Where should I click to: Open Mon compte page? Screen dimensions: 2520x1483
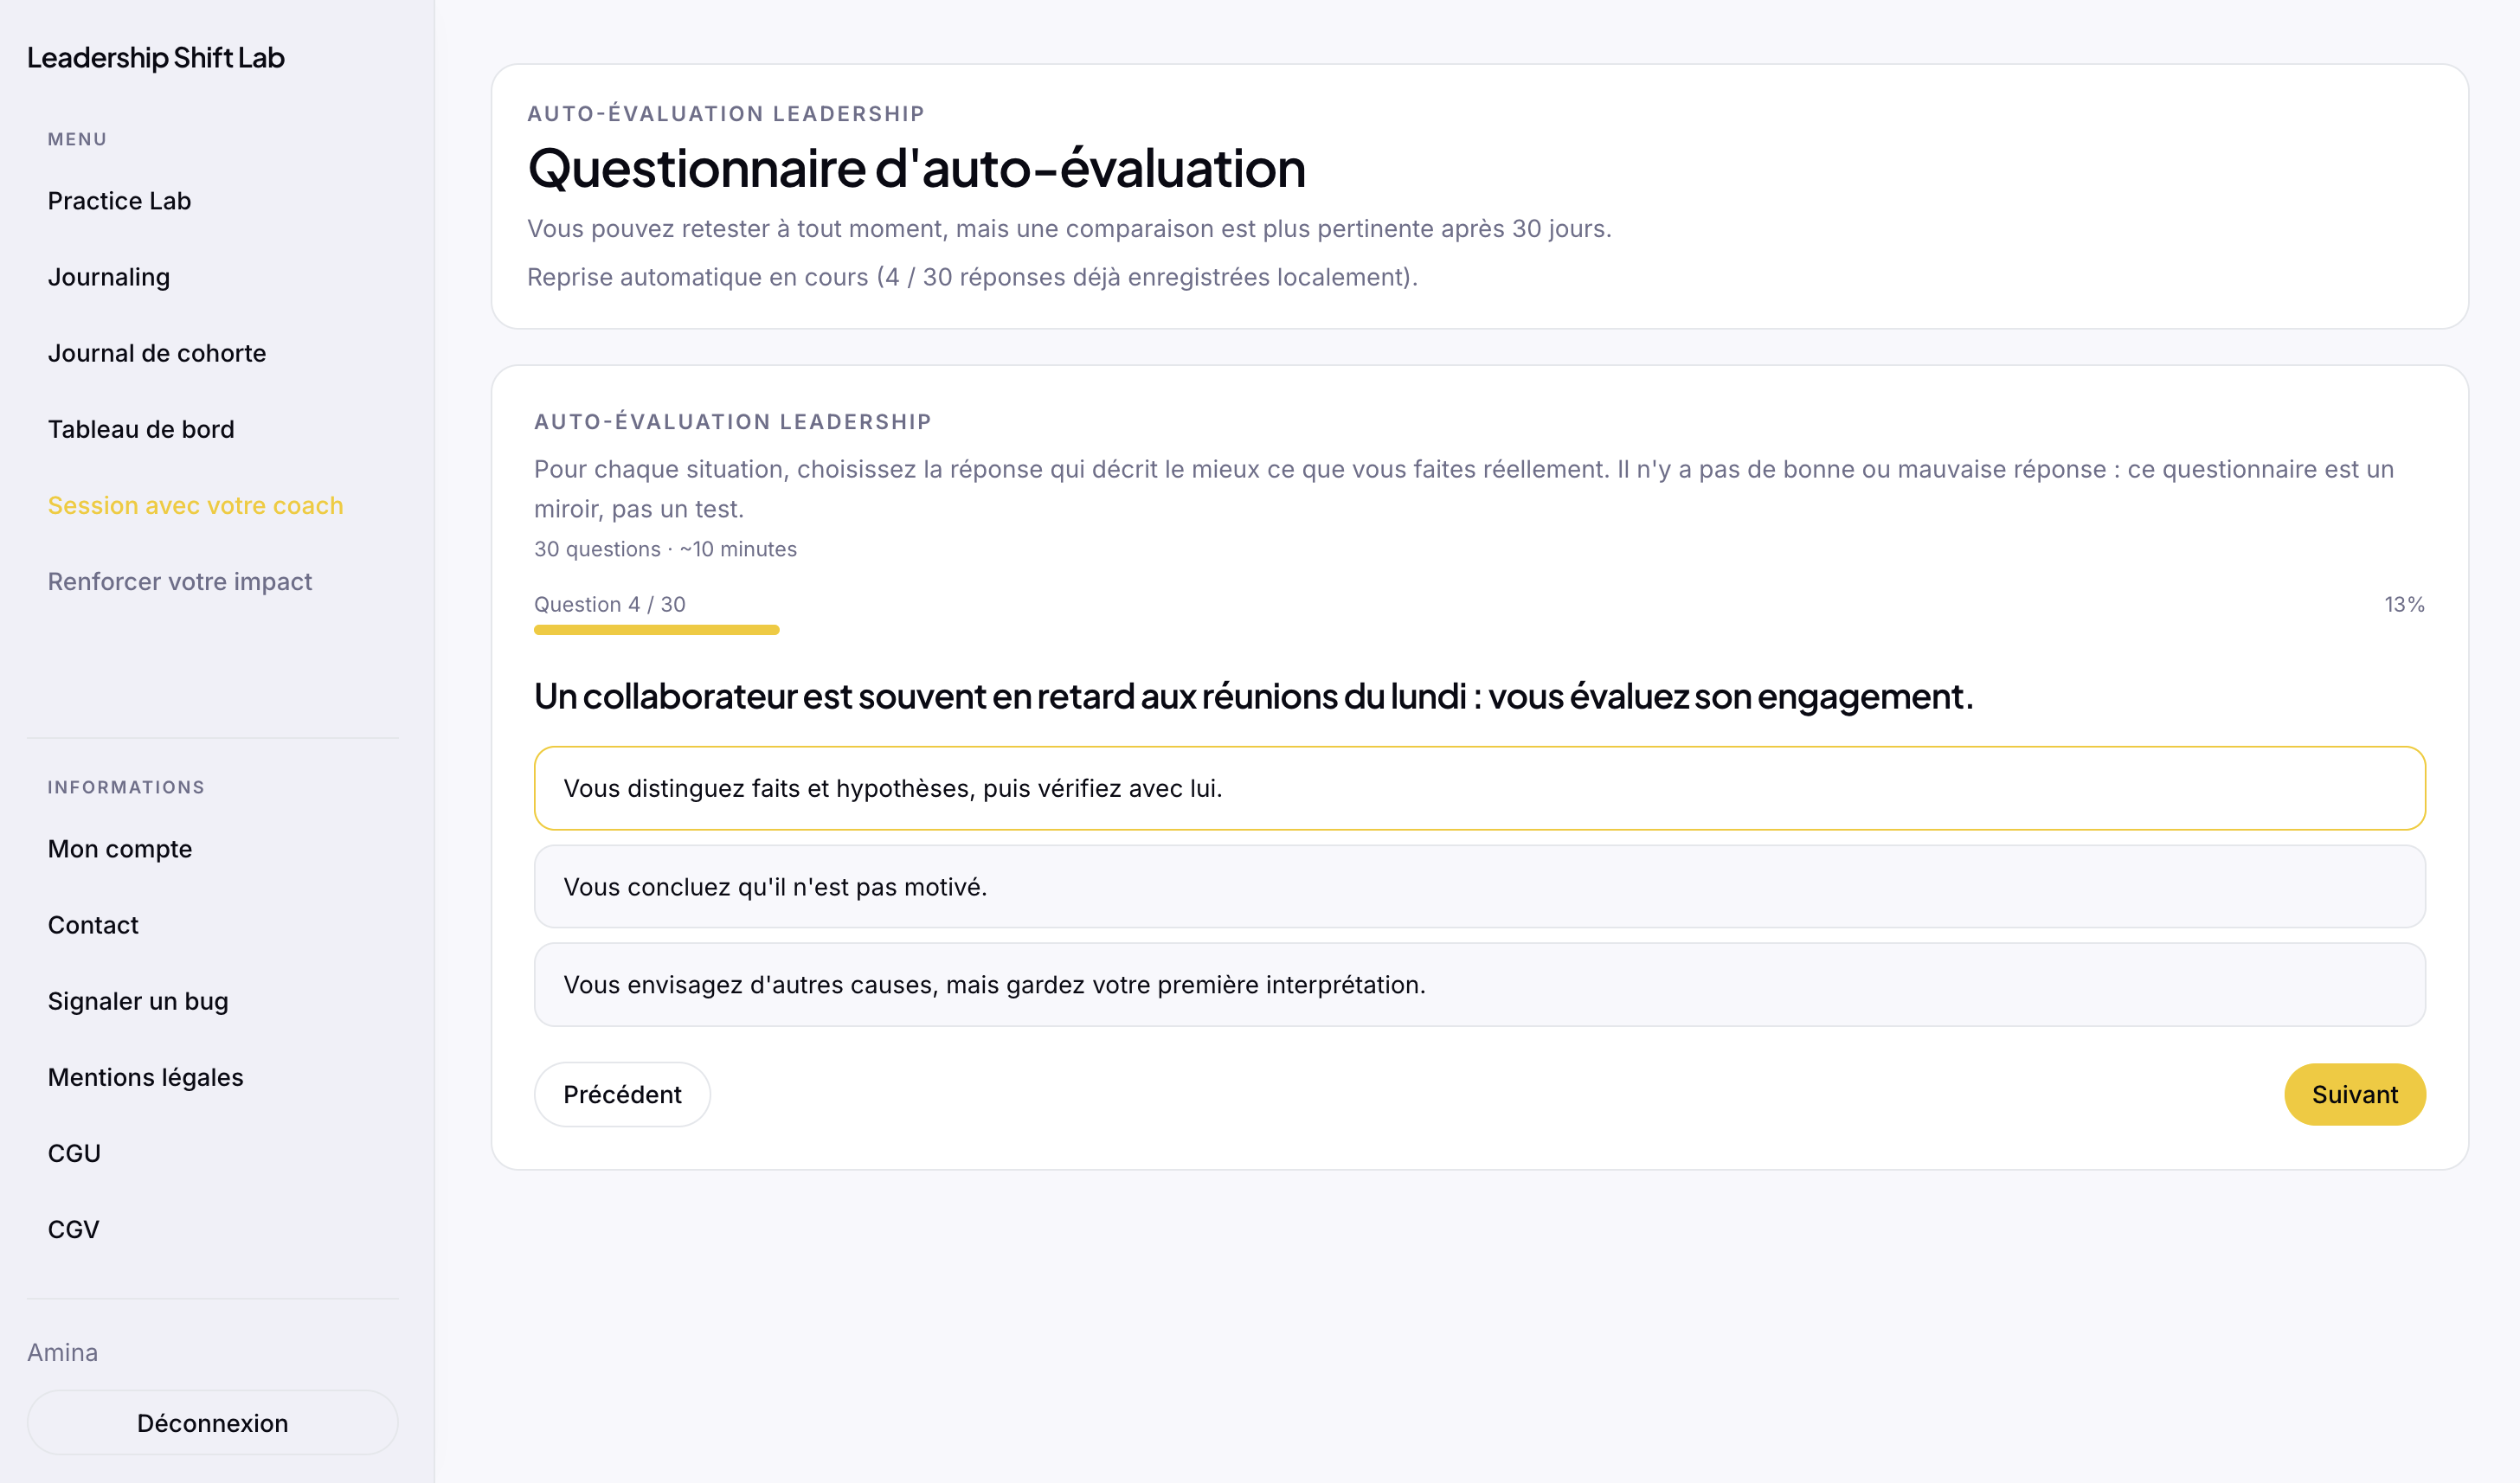coord(120,849)
